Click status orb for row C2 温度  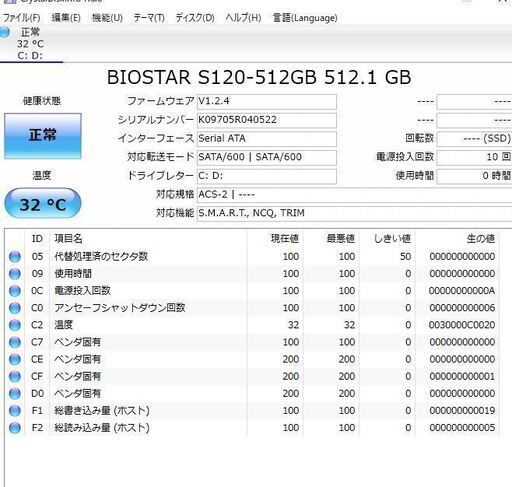pos(15,325)
